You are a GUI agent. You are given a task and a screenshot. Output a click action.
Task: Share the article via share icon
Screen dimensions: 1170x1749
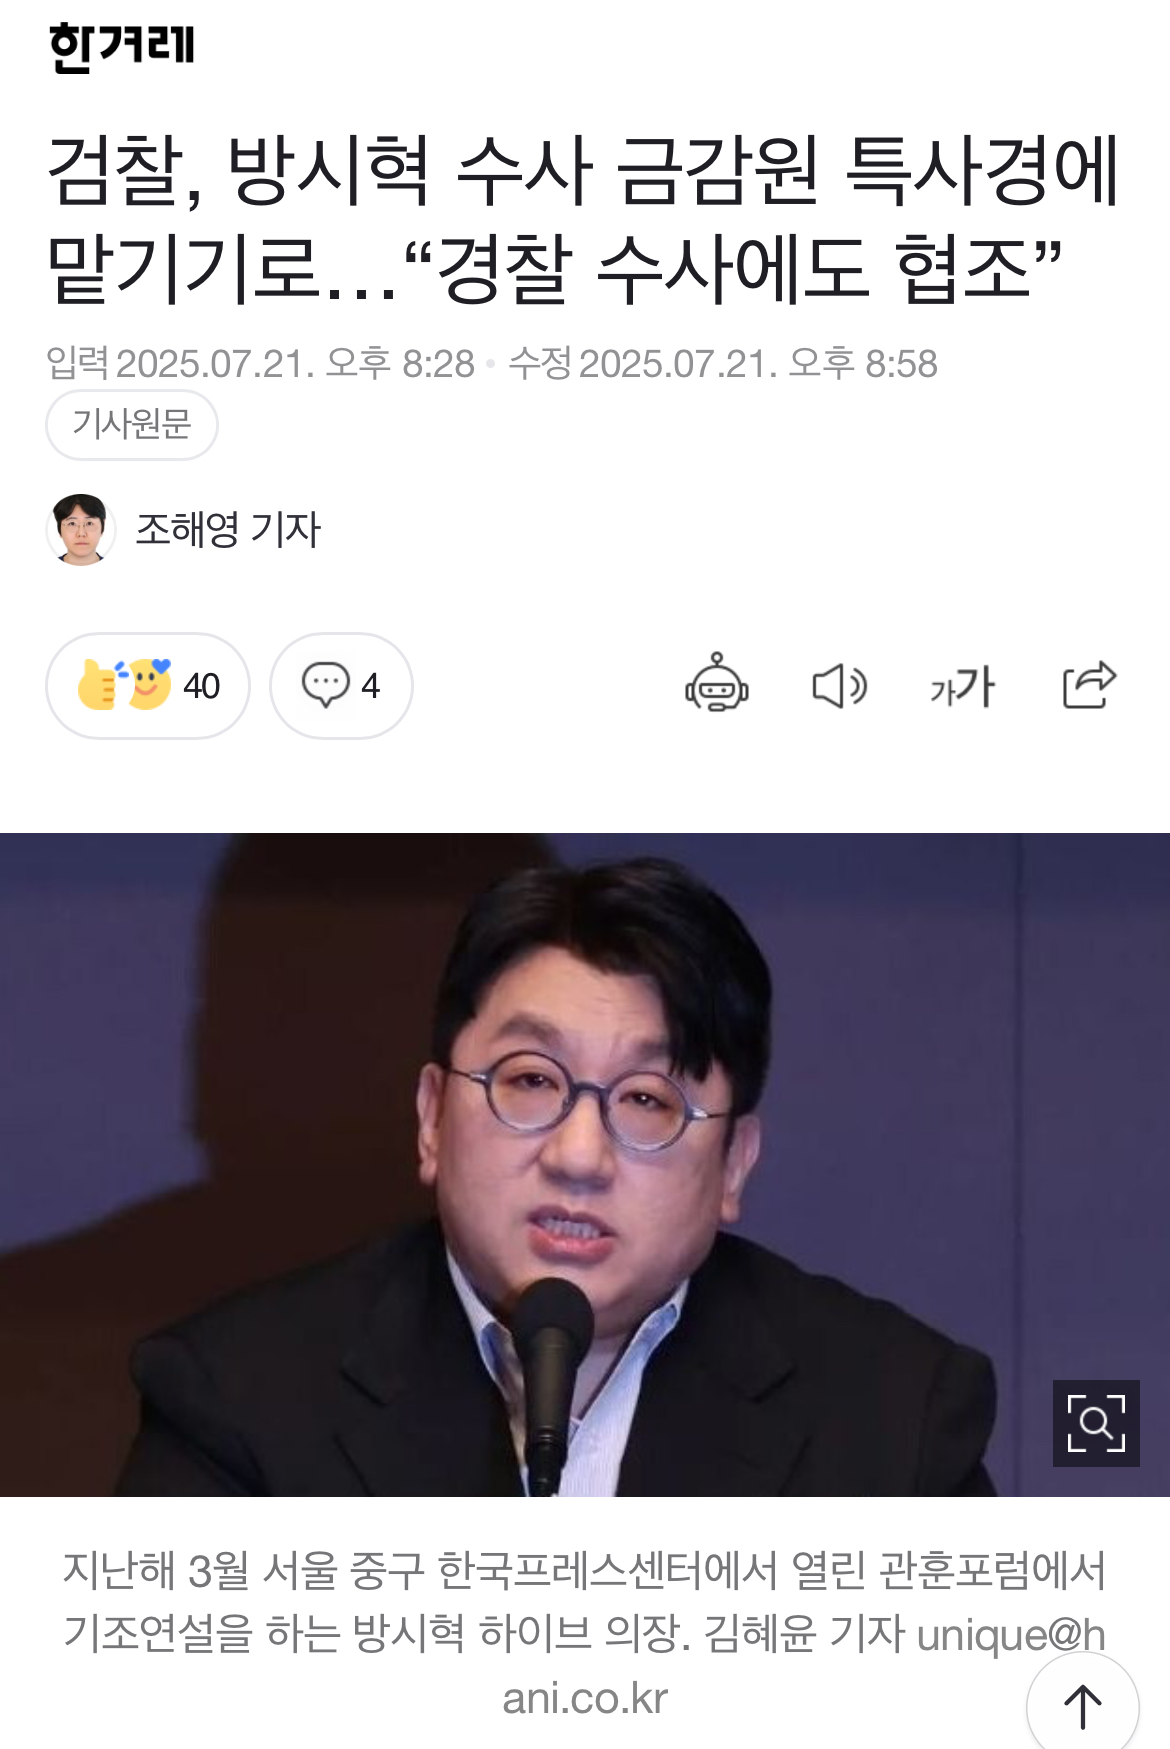(1089, 685)
